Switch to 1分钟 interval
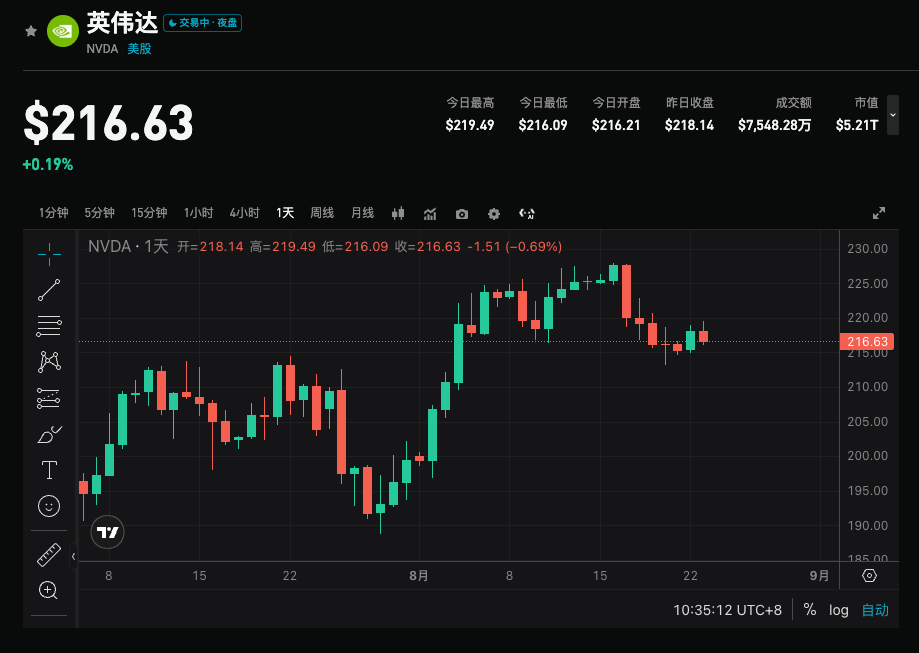Viewport: 919px width, 653px height. [53, 213]
